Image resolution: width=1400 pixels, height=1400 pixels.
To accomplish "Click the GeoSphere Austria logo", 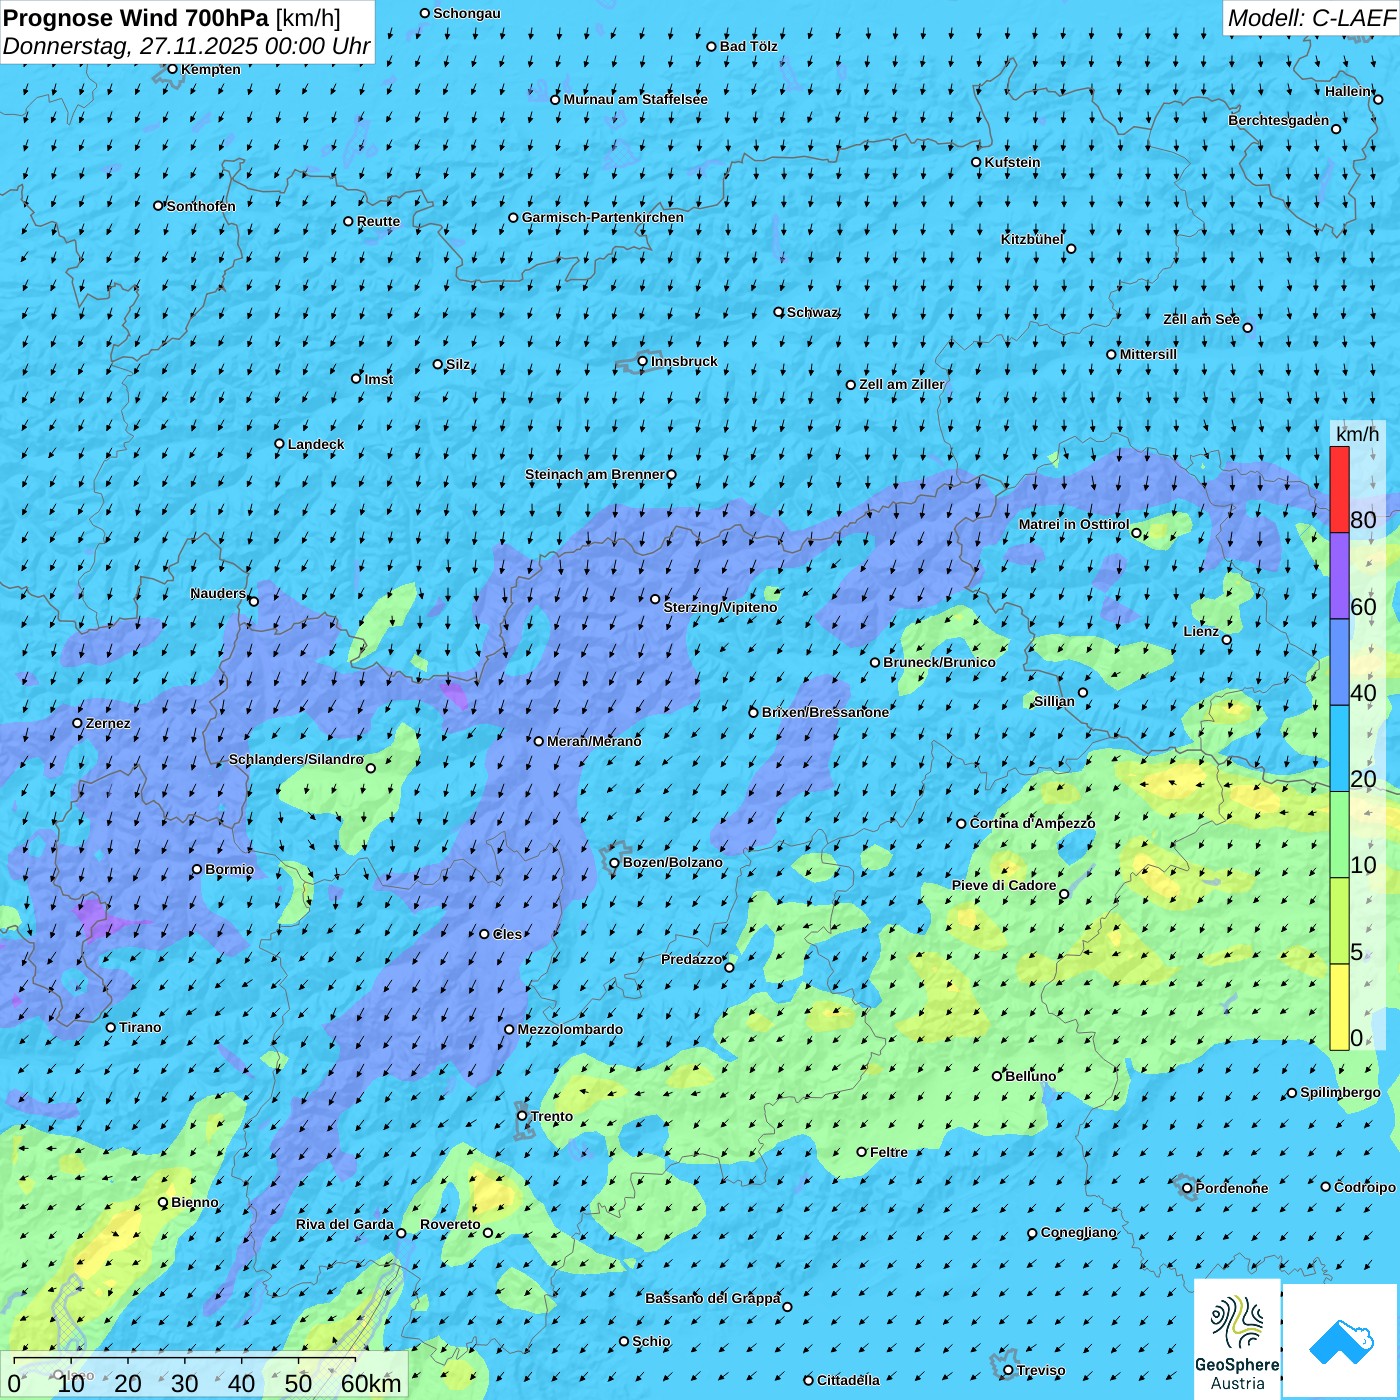I will (1237, 1338).
